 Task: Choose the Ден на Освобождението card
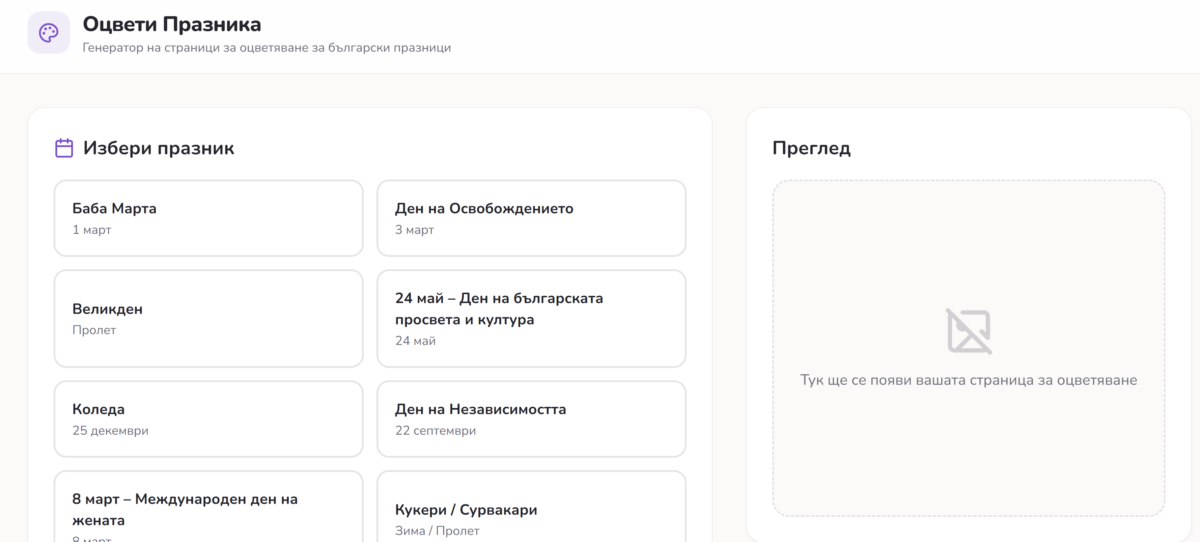pos(531,218)
